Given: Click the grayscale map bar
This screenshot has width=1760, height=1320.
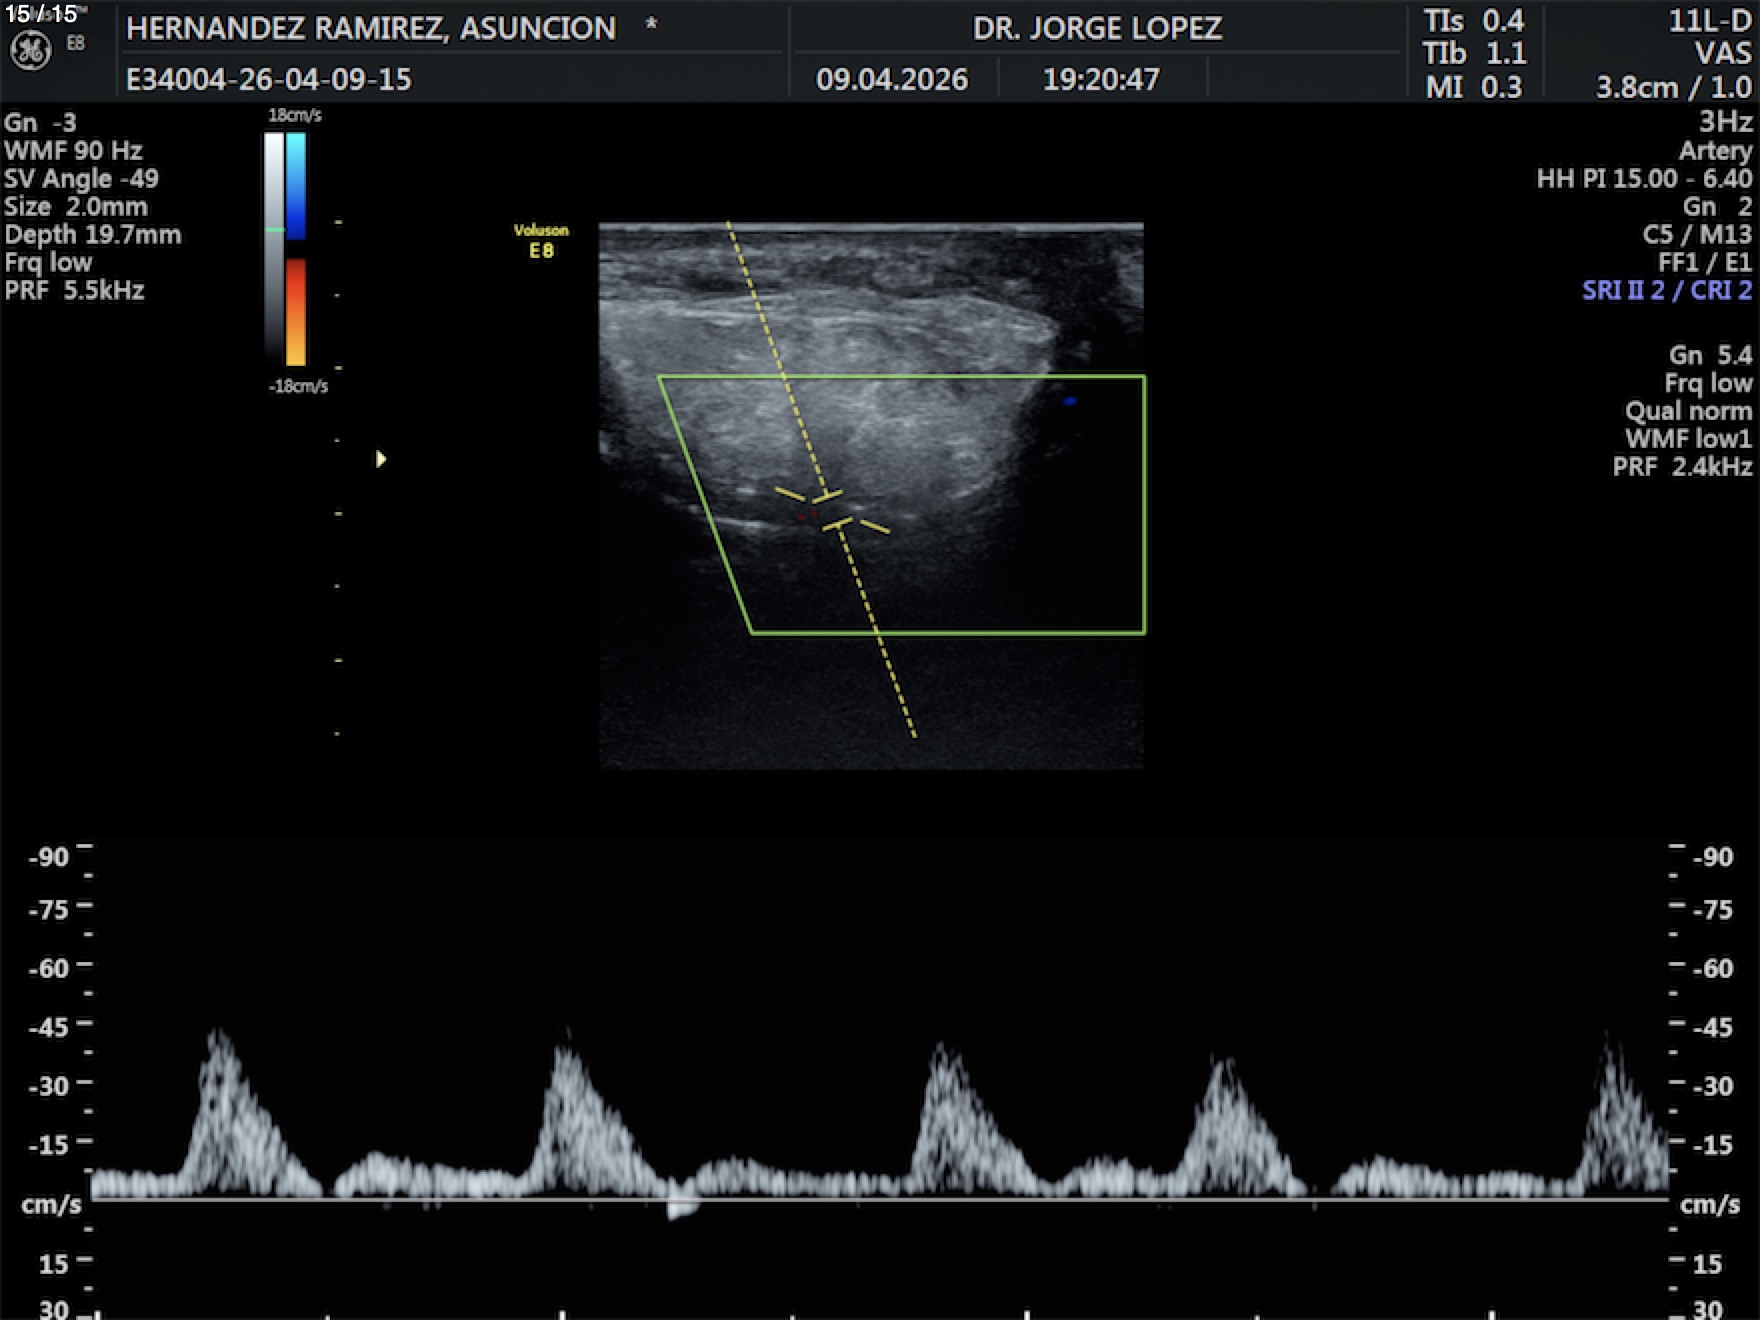Looking at the screenshot, I should (x=273, y=250).
